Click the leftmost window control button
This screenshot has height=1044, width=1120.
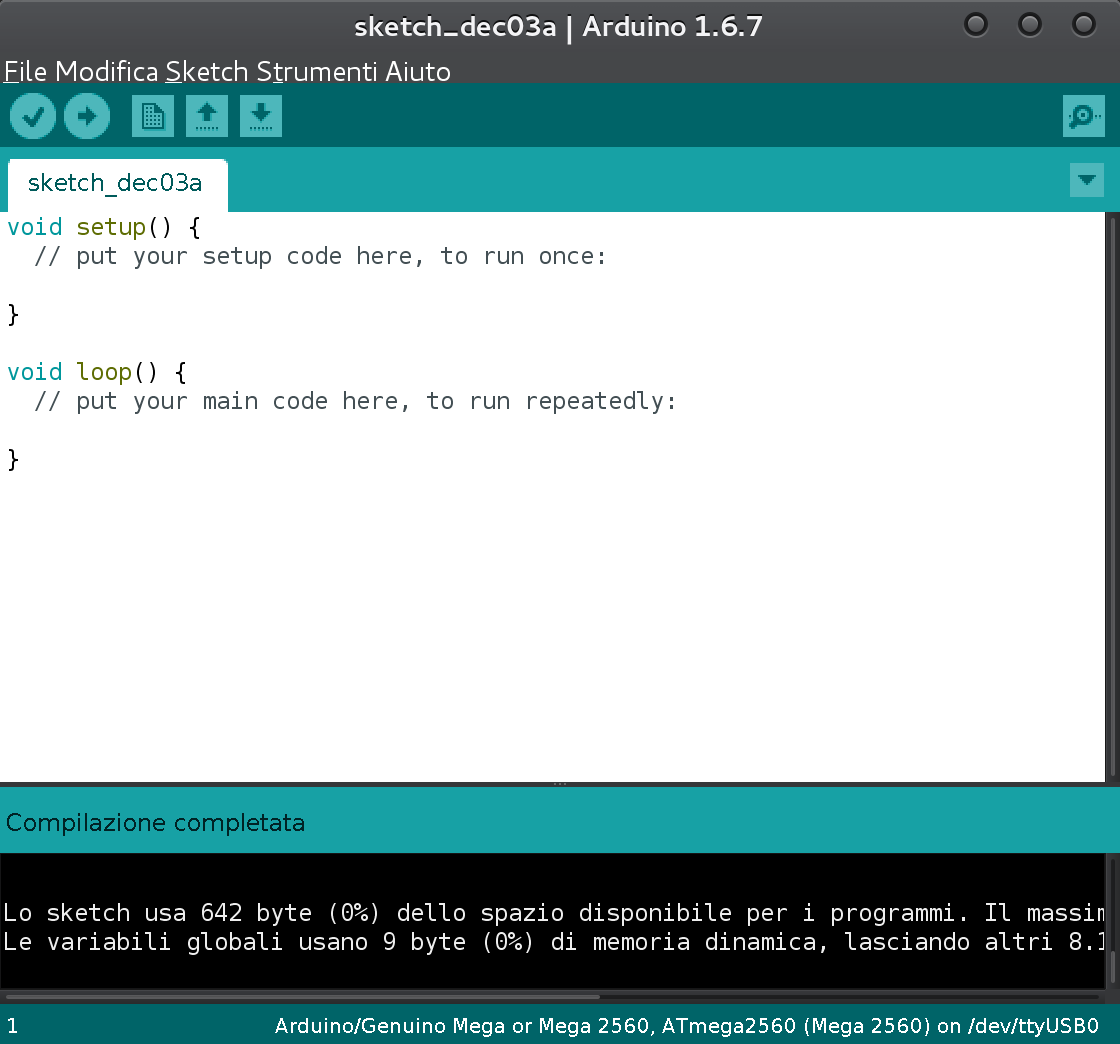point(976,25)
